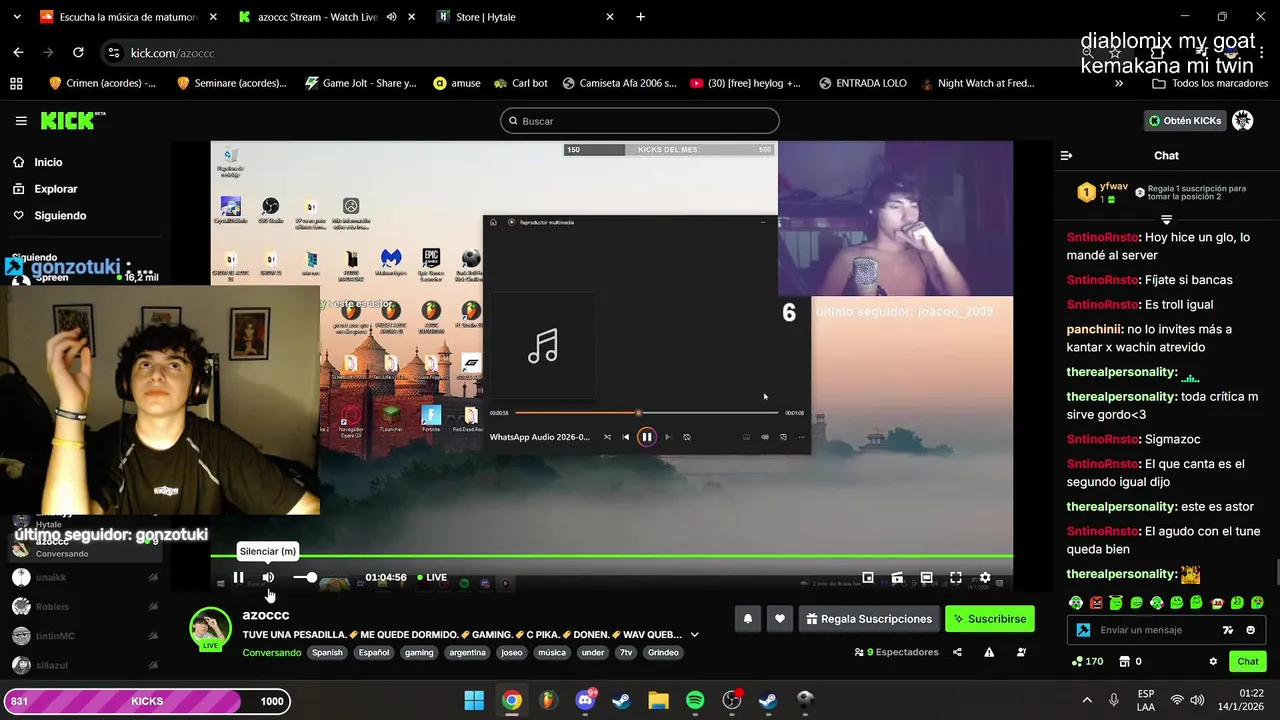This screenshot has height=720, width=1280.
Task: Open Inicio in the sidebar
Action: click(48, 162)
